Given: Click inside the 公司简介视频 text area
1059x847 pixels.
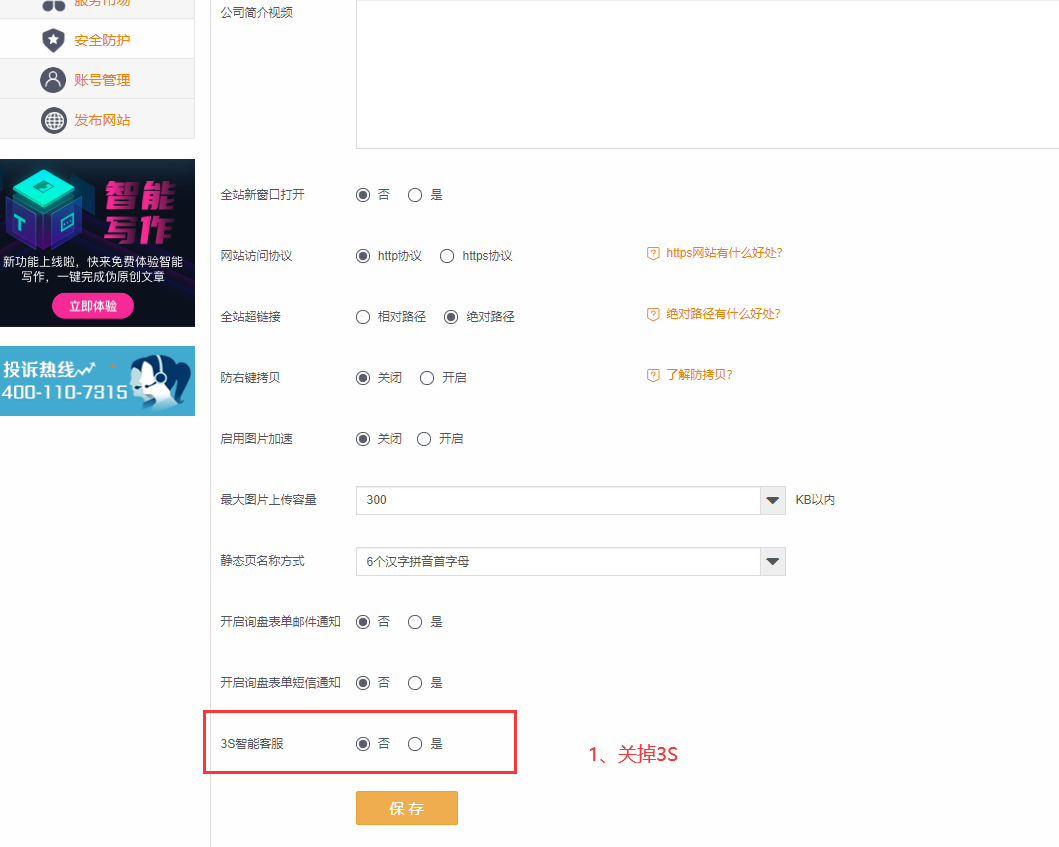Looking at the screenshot, I should pyautogui.click(x=707, y=74).
